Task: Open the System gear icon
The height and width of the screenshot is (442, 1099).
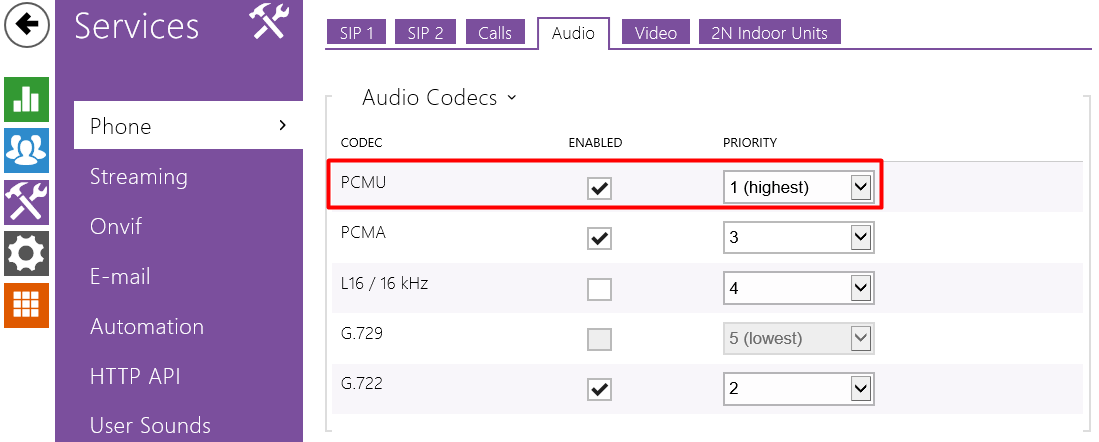Action: 27,253
